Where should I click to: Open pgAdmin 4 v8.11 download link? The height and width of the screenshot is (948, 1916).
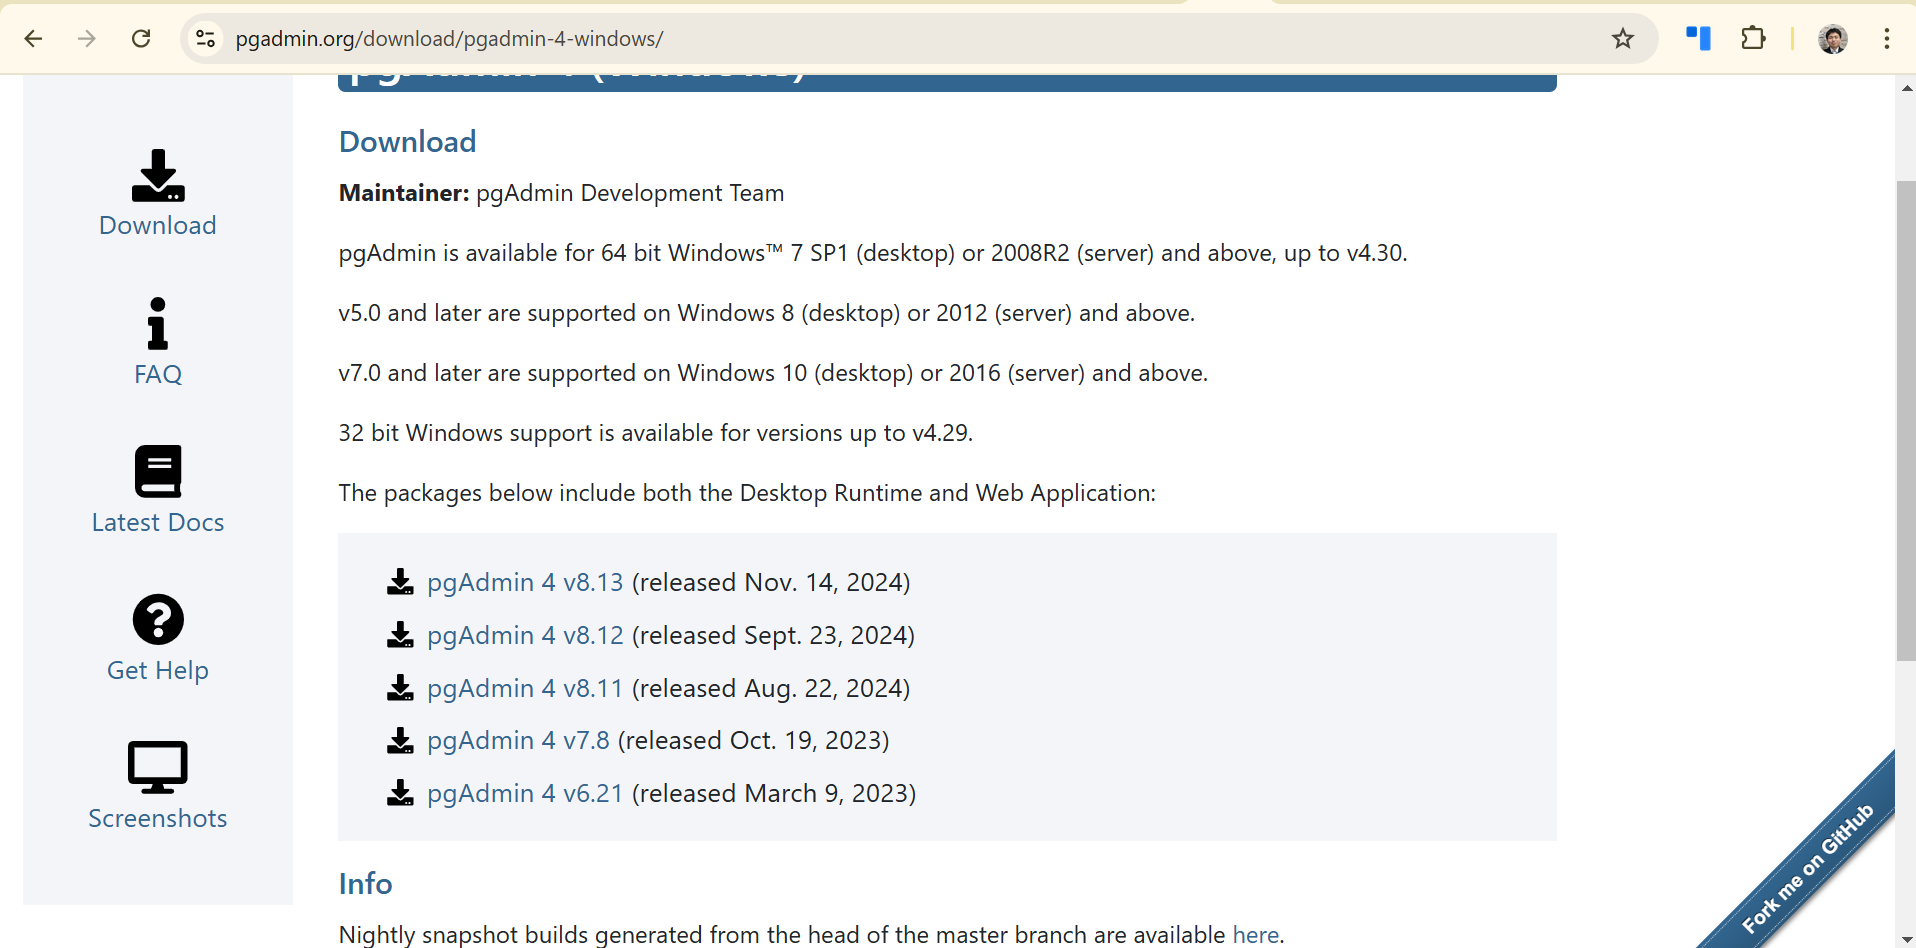pos(525,688)
